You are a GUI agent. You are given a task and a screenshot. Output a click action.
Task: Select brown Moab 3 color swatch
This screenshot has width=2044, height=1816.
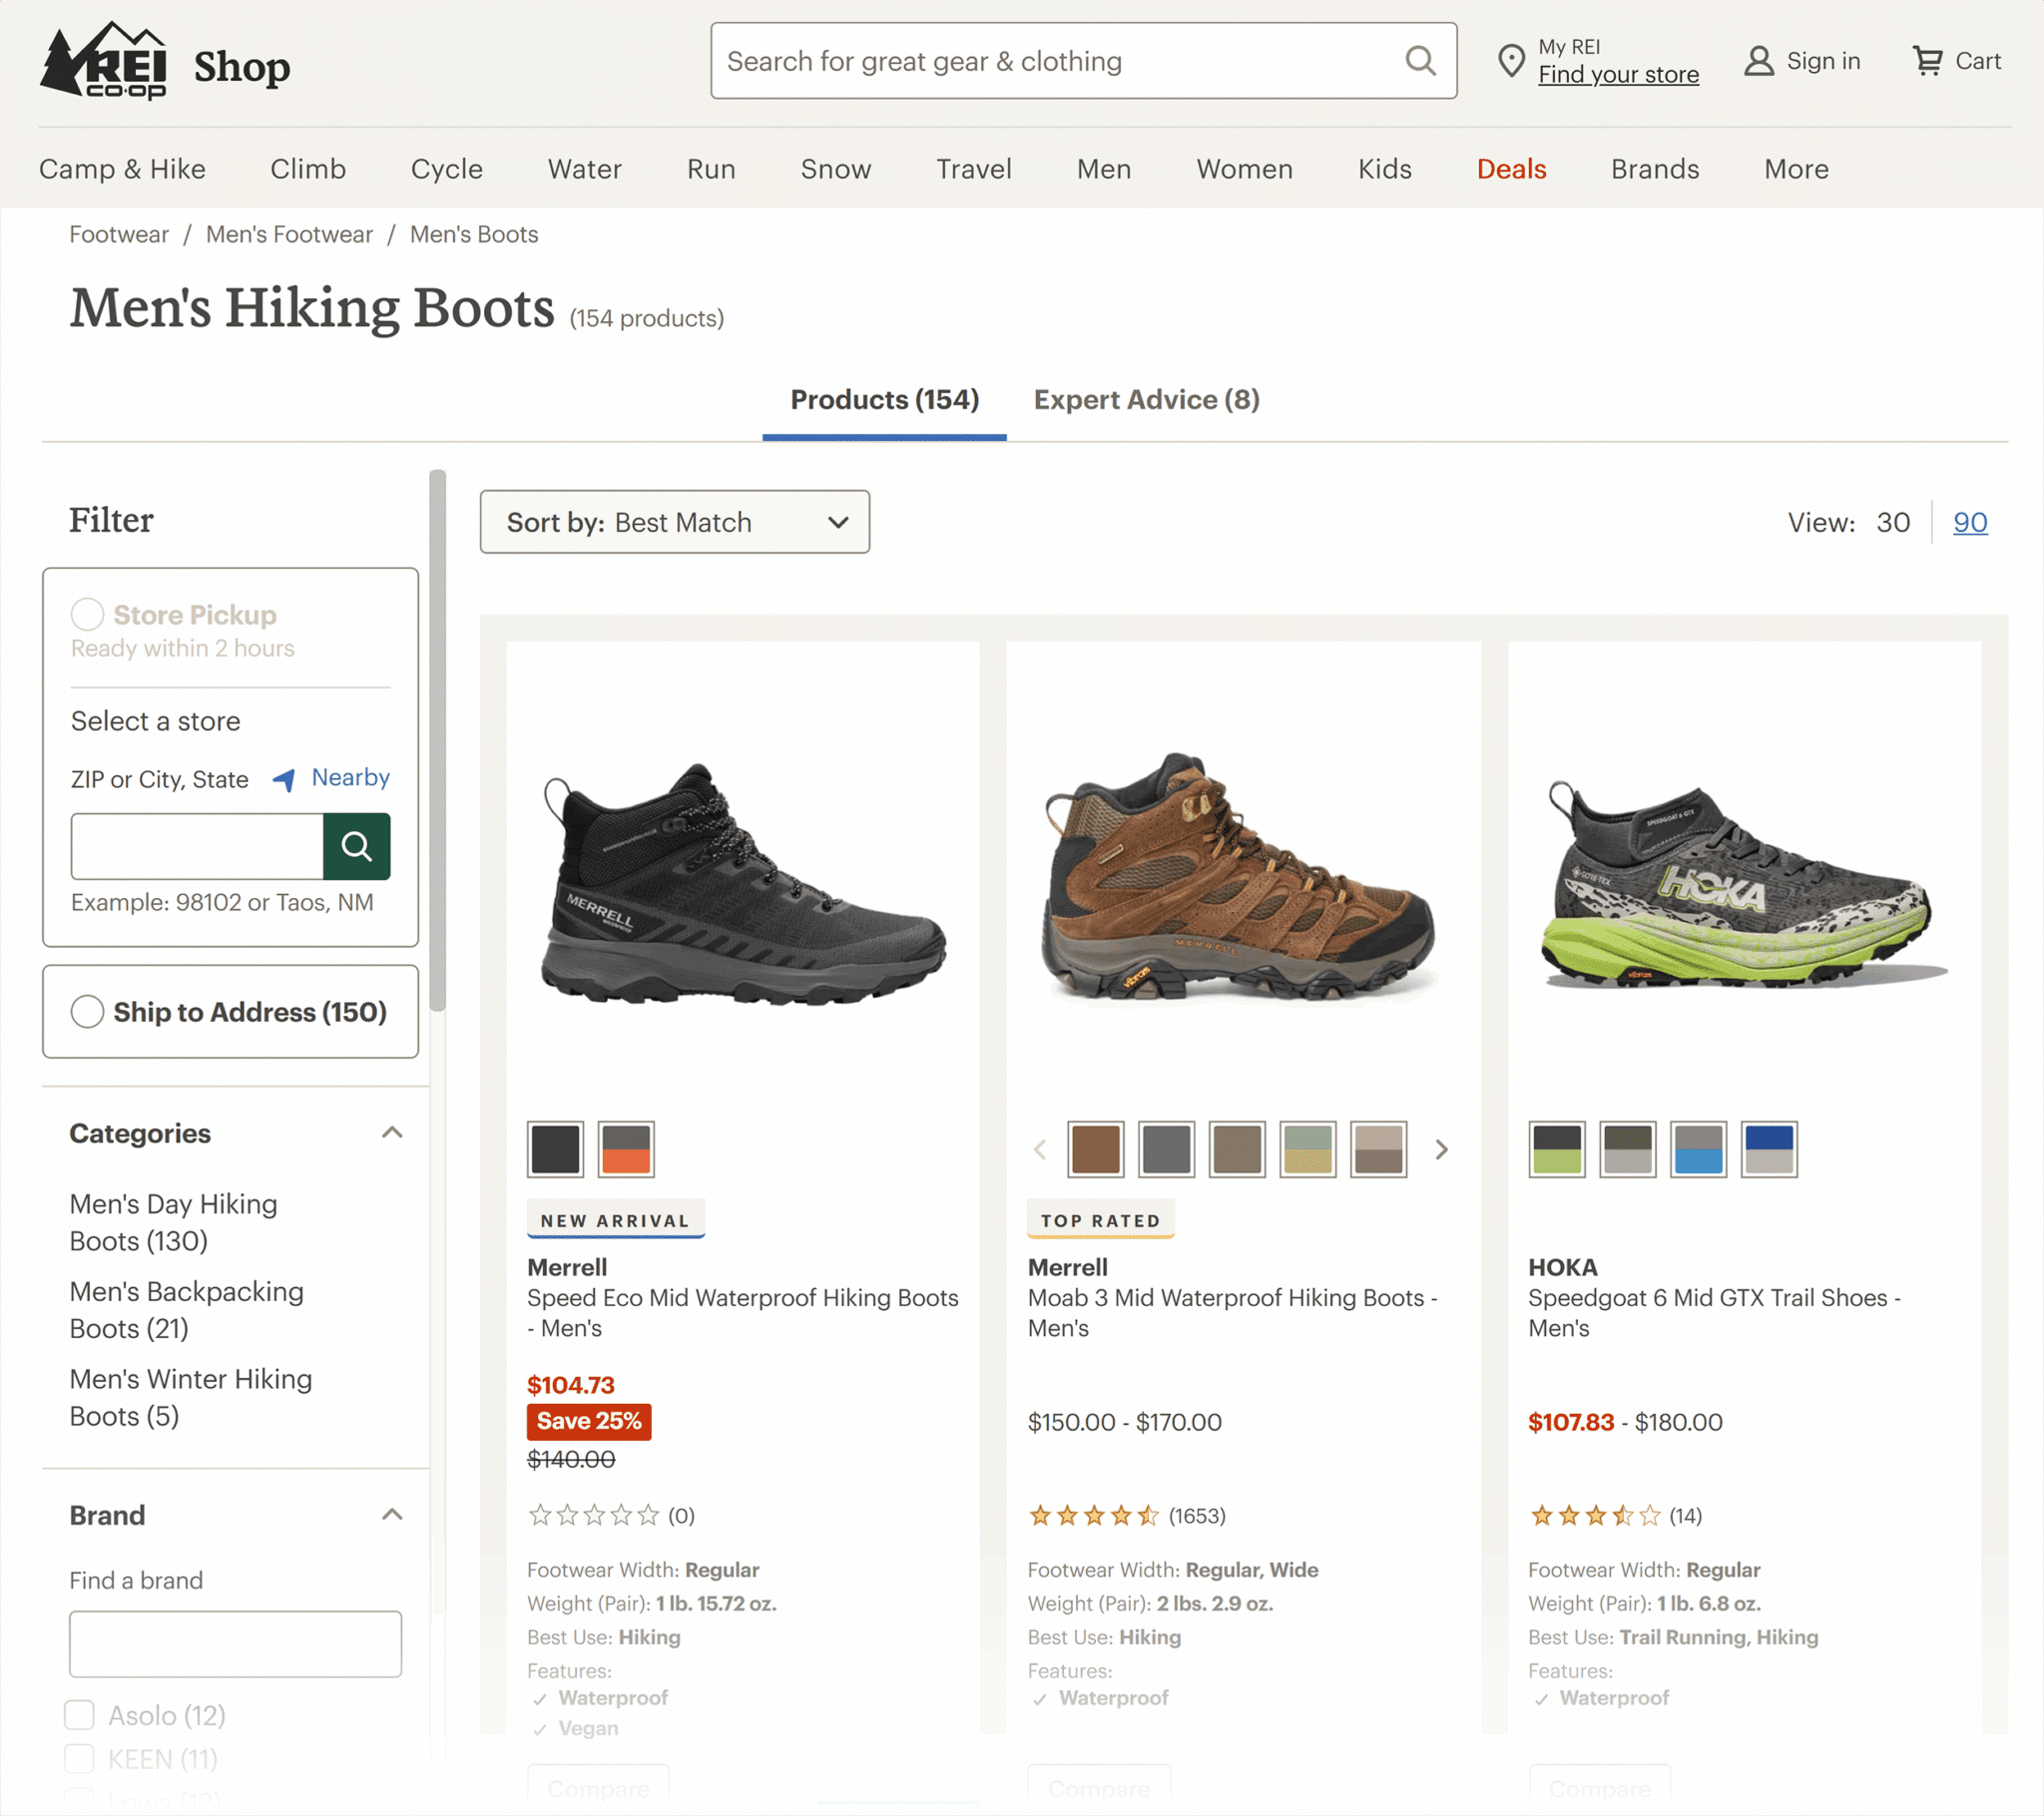pyautogui.click(x=1095, y=1149)
